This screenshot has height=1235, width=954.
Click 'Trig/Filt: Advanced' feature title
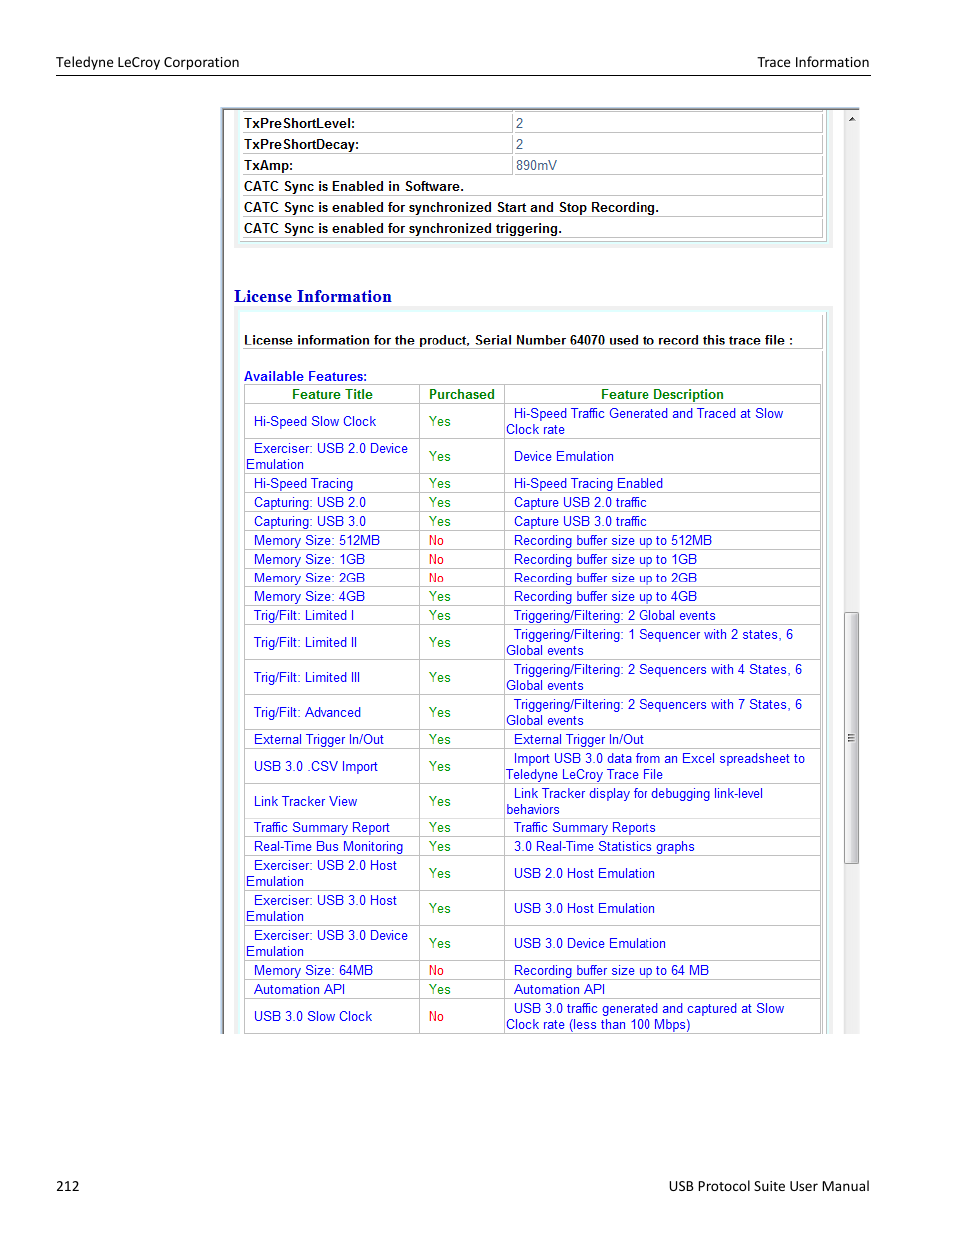coord(307,713)
